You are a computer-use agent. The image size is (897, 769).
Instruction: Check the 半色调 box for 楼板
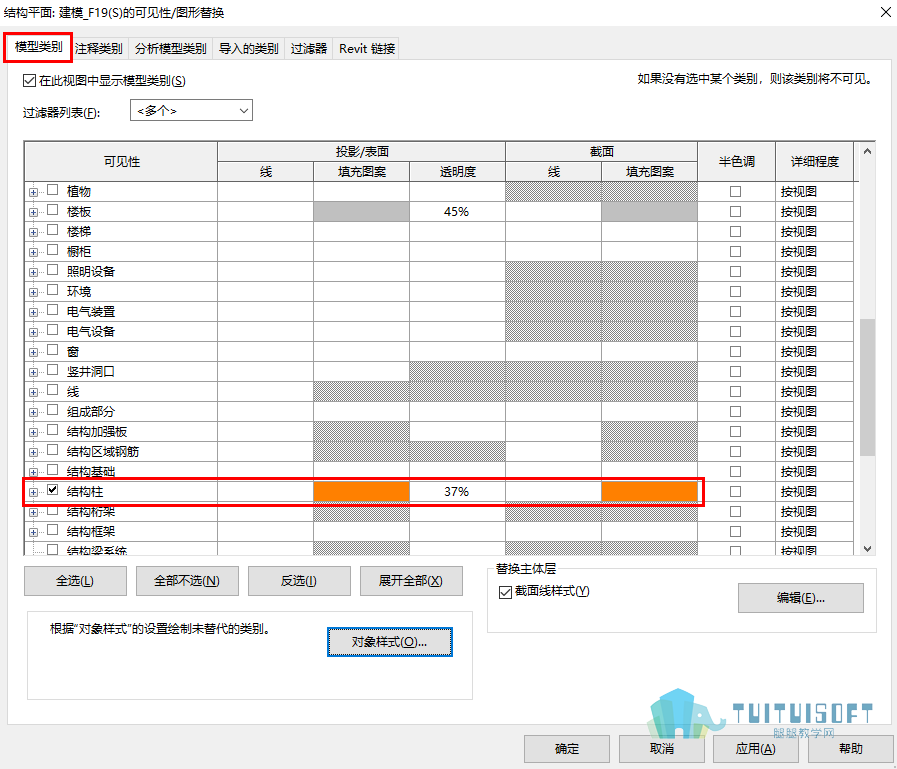click(x=736, y=212)
